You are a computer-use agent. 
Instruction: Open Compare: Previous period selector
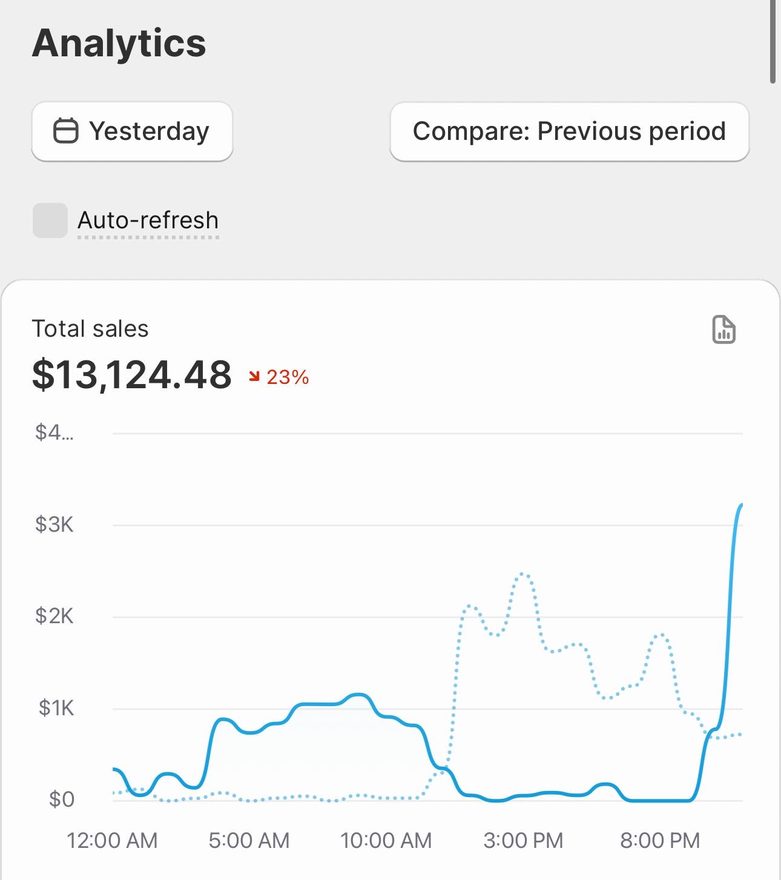point(569,131)
